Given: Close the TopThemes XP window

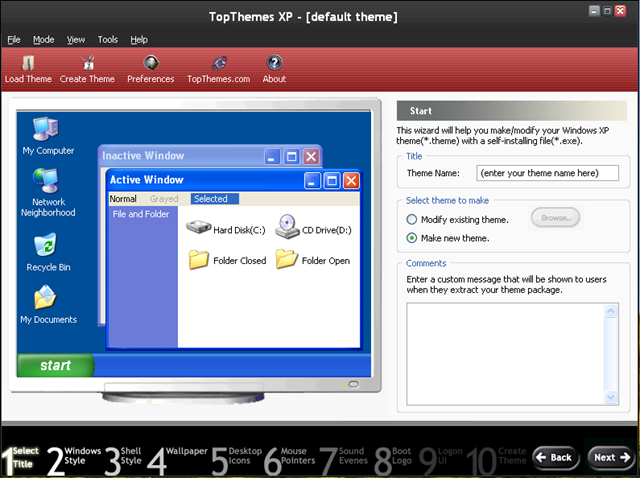Looking at the screenshot, I should click(x=620, y=11).
